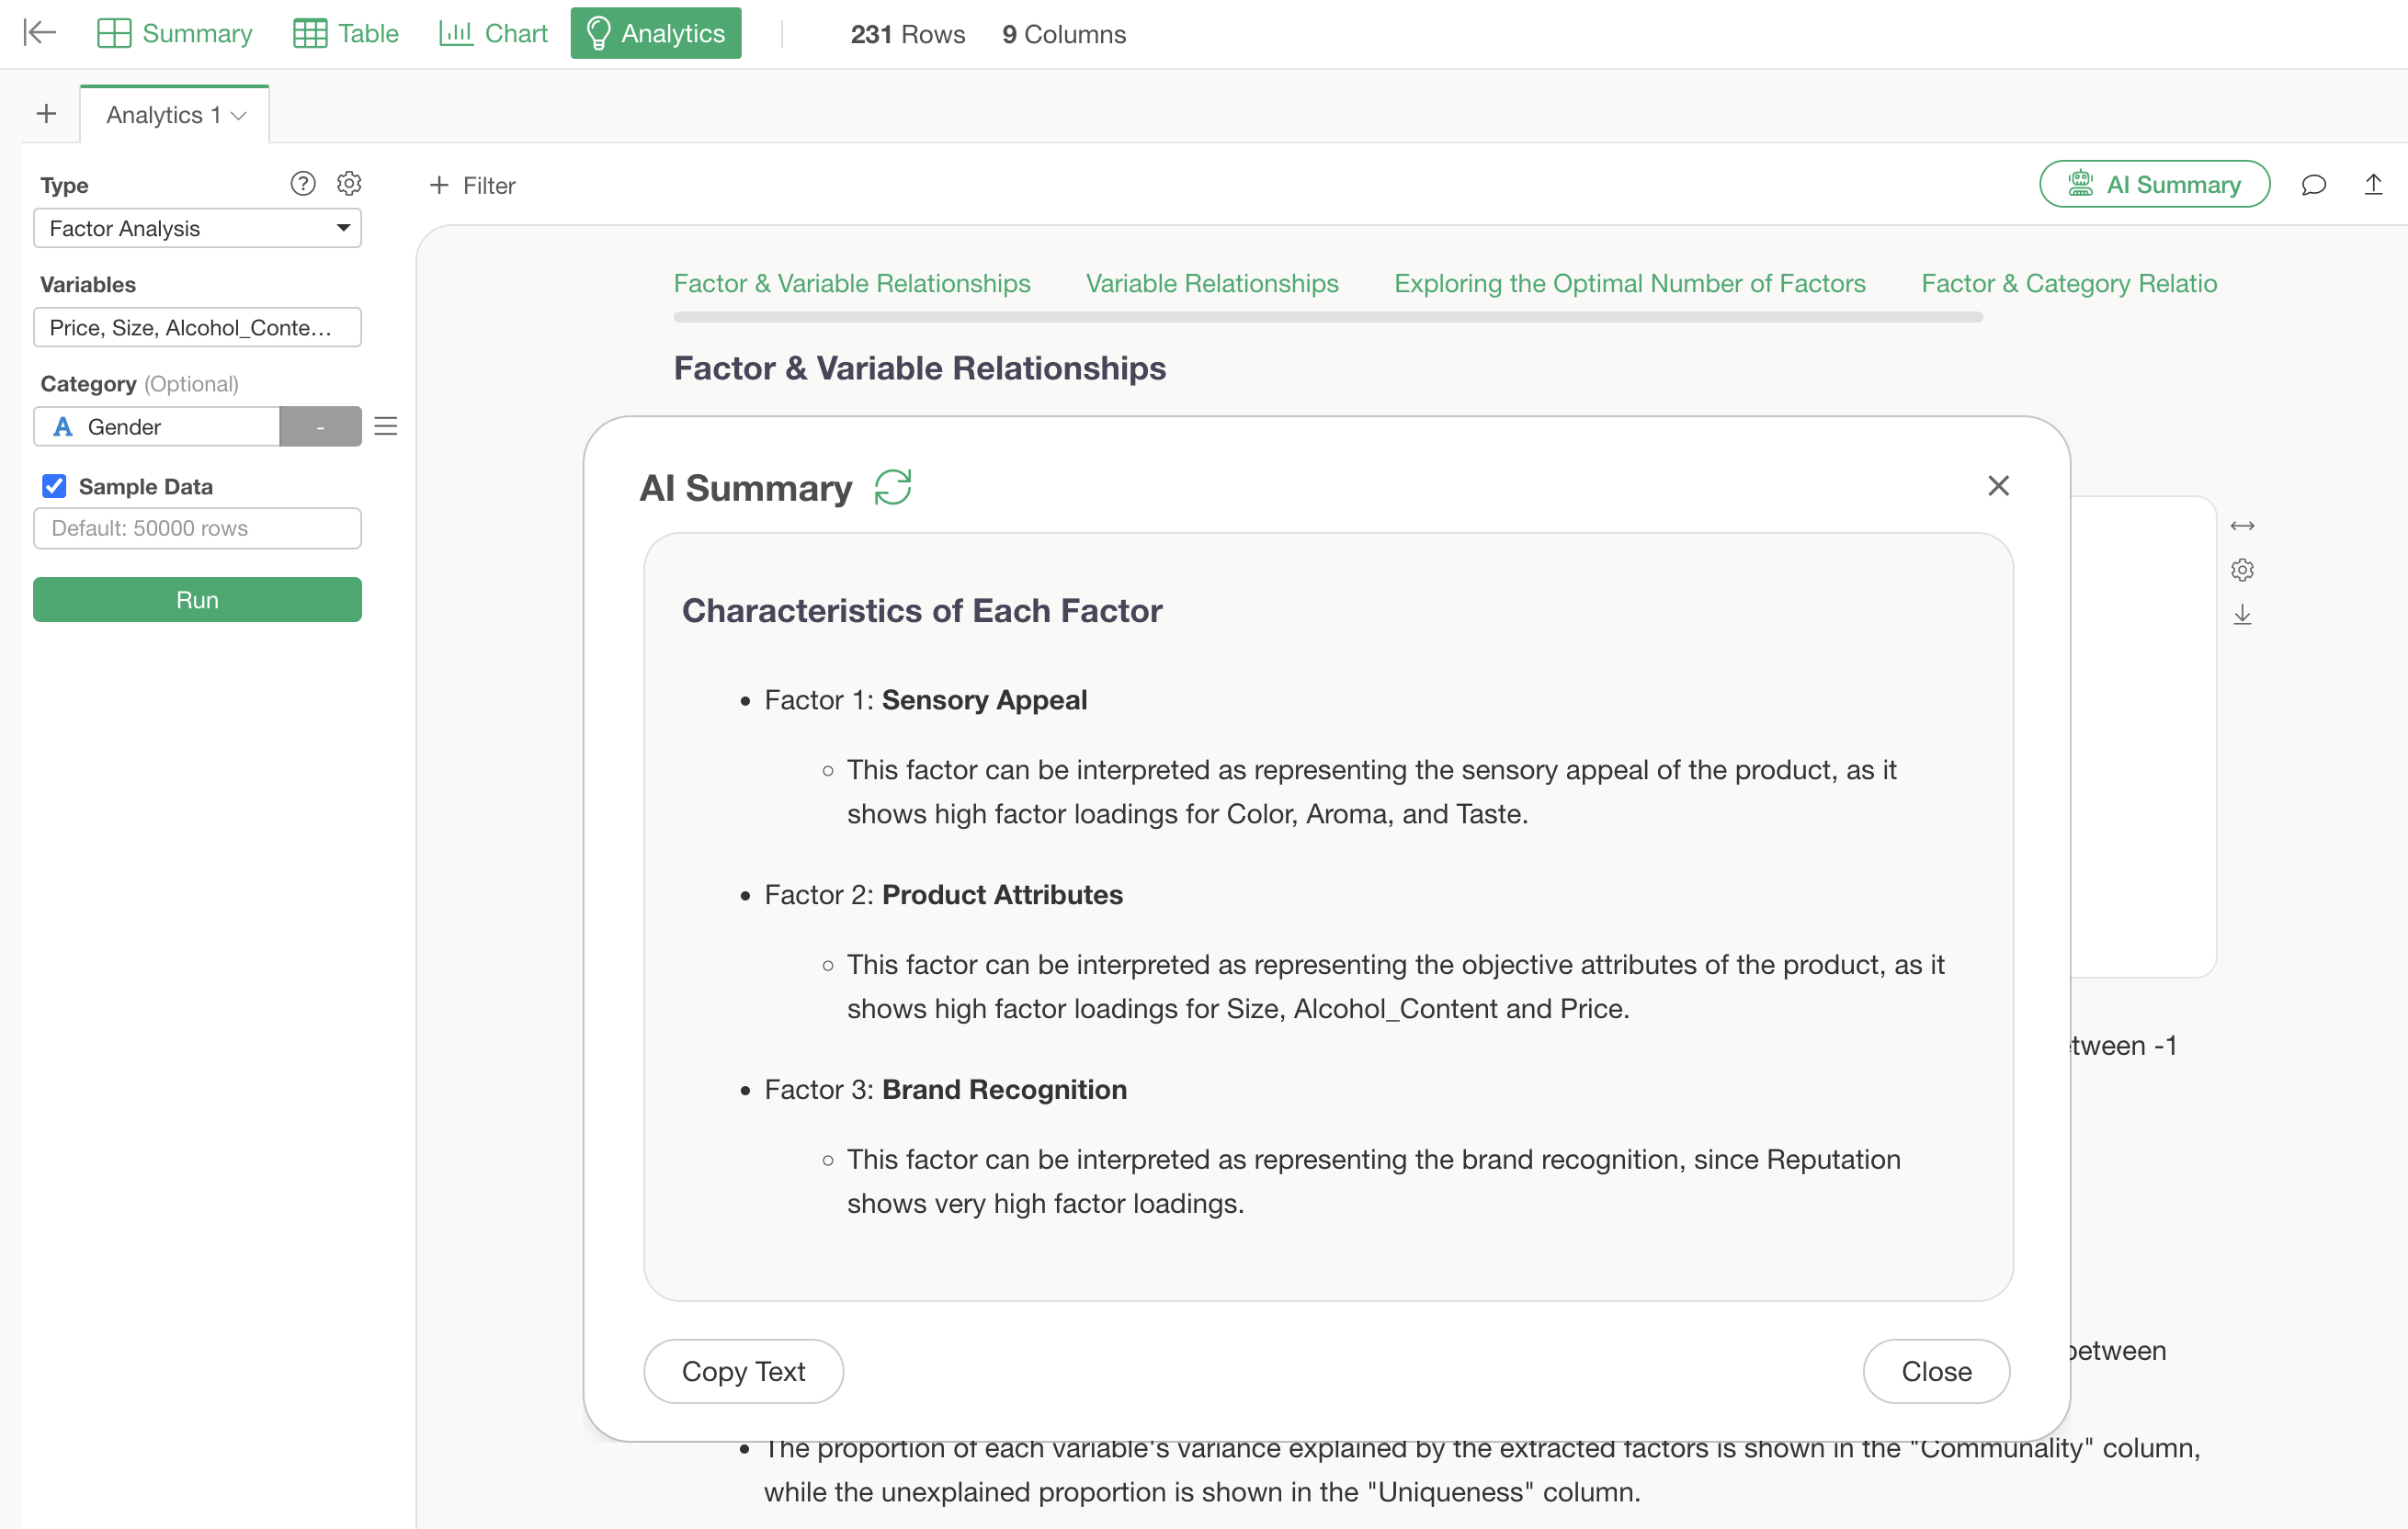Click the Characteristics of Each Factor heading

tap(922, 611)
